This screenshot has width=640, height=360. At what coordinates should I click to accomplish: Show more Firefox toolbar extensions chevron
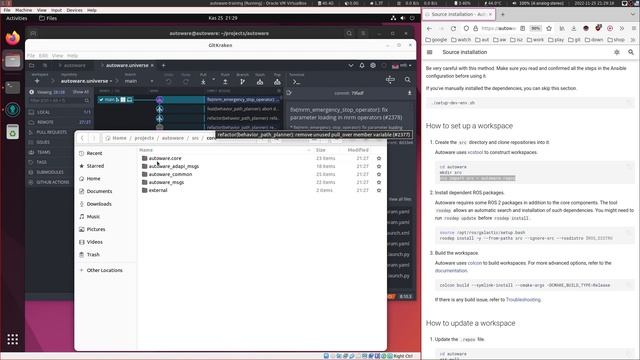pos(622,29)
